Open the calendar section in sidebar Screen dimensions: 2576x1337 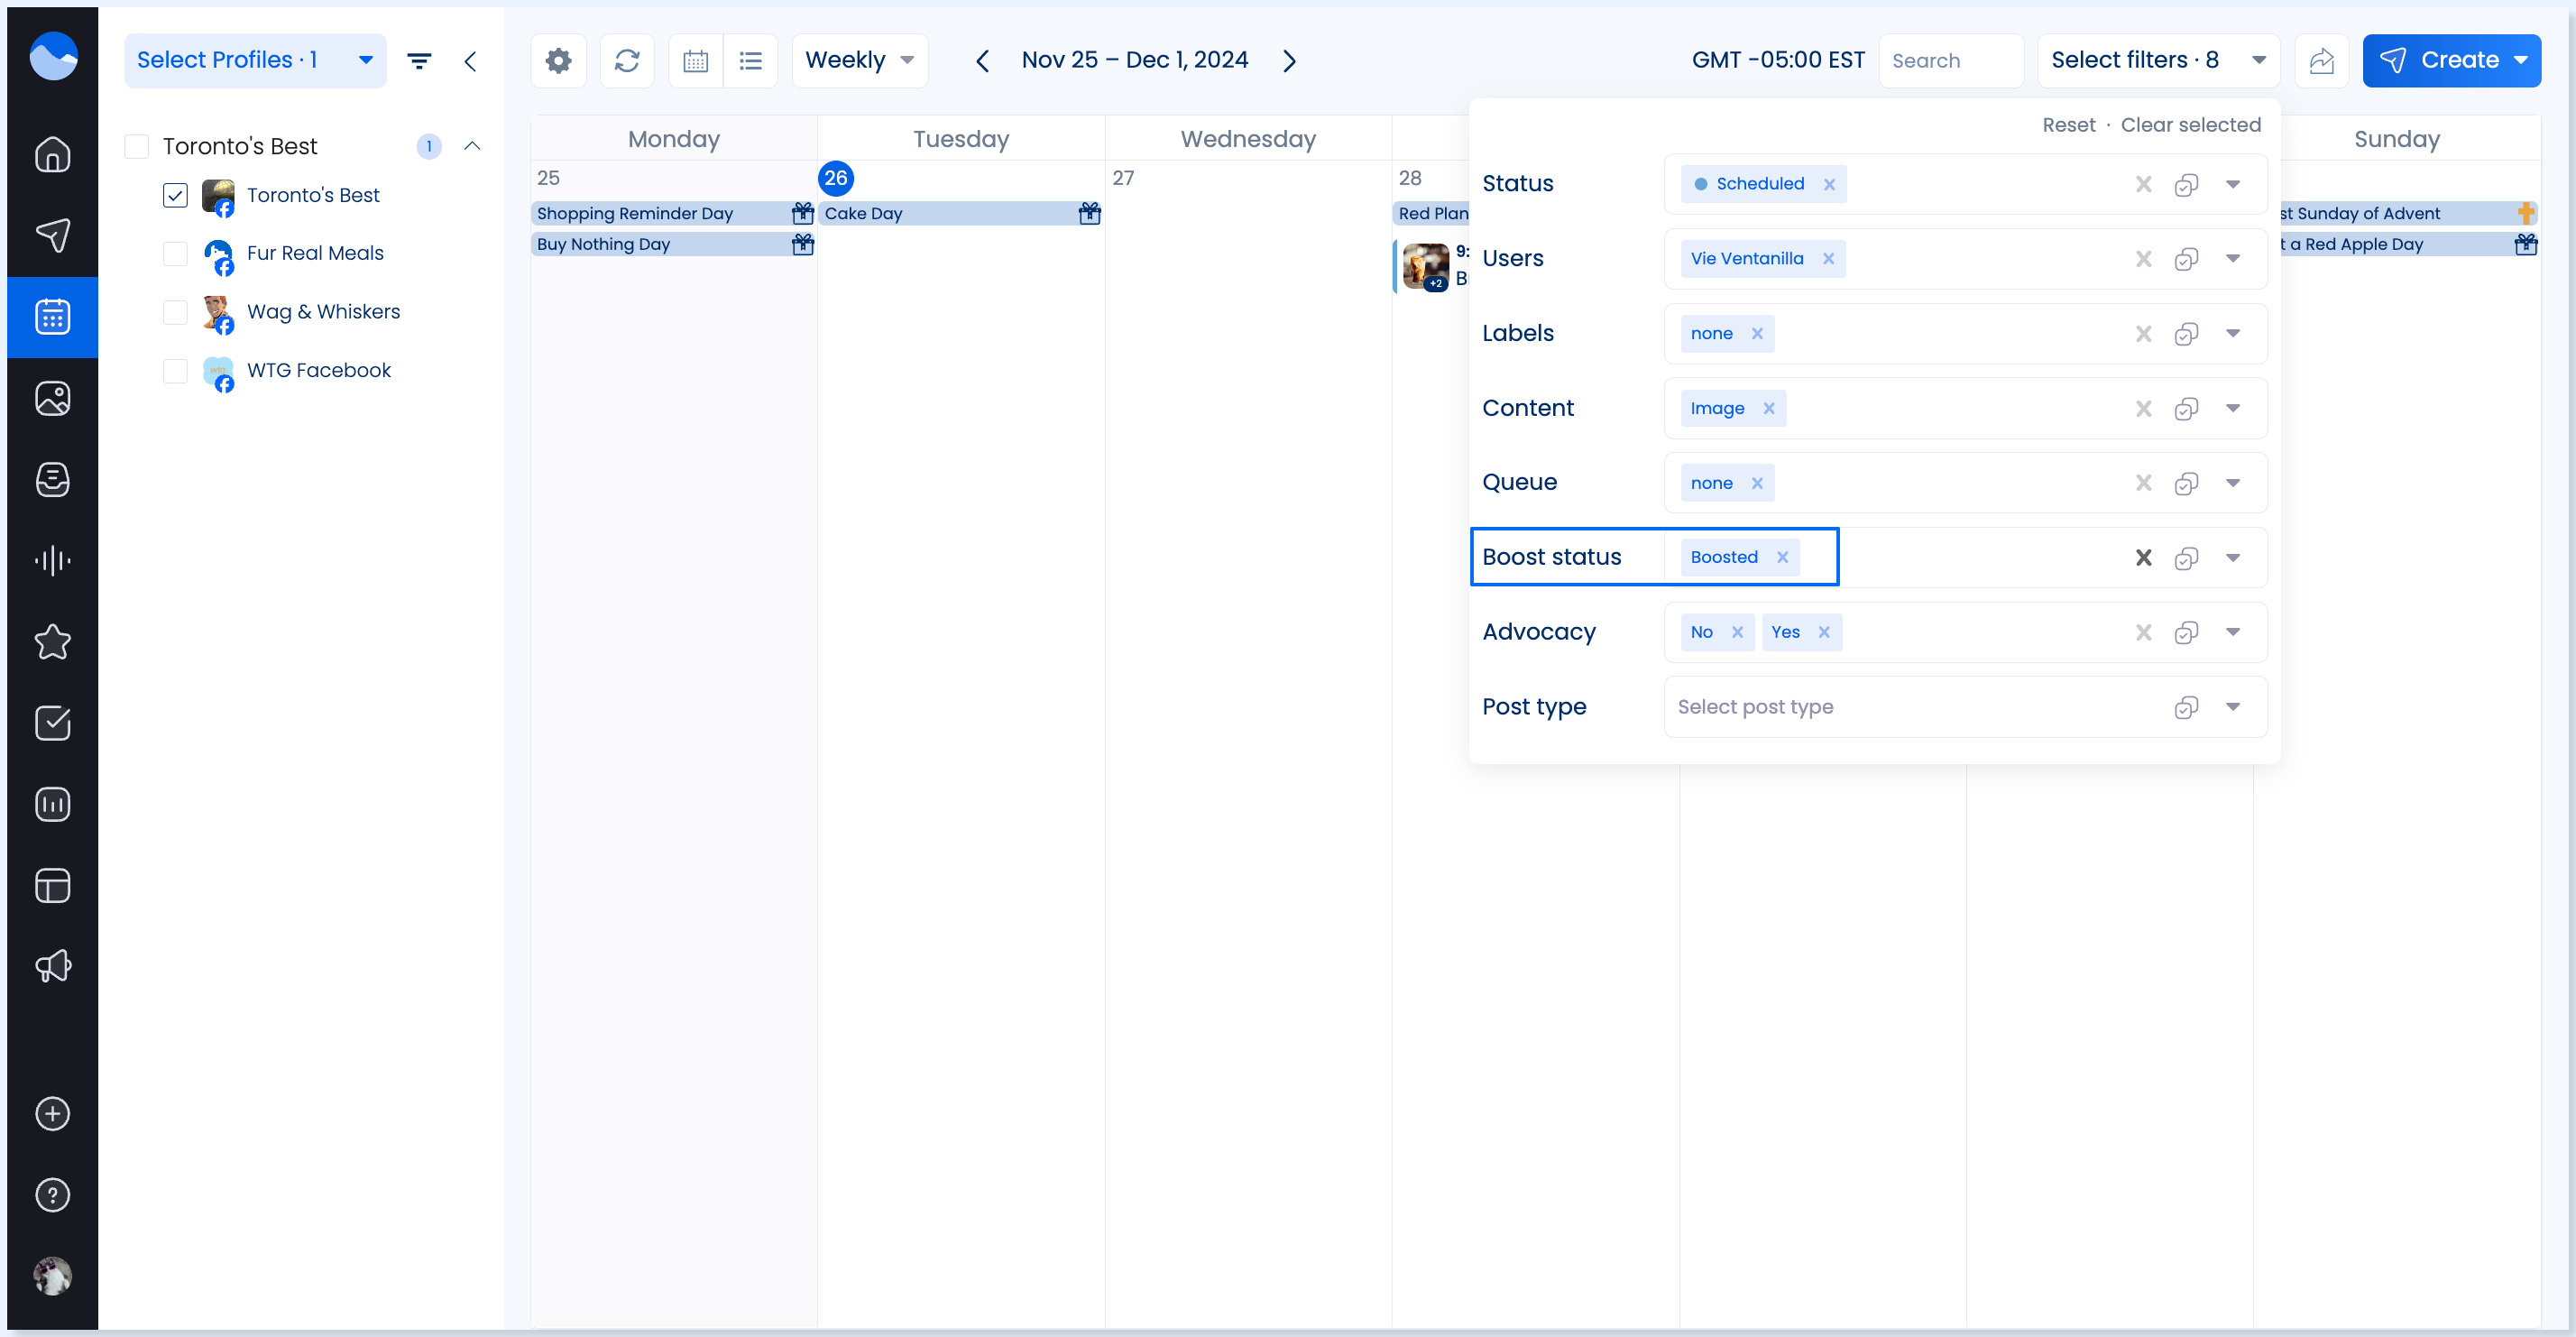tap(52, 316)
